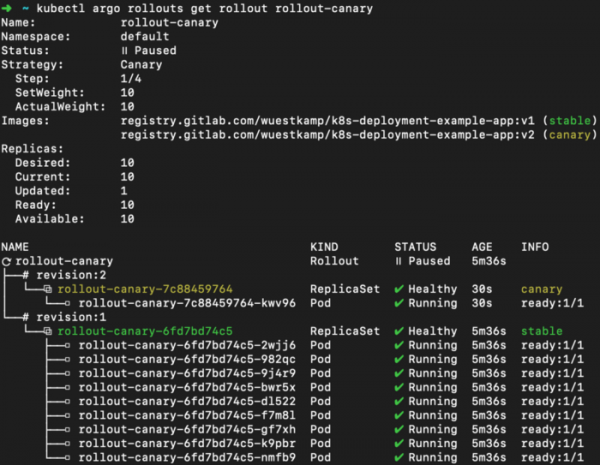Click the ReplicaSet icon beside rollout-canary-6fd7bd74c5
Viewport: 600px width, 465px height.
point(48,330)
